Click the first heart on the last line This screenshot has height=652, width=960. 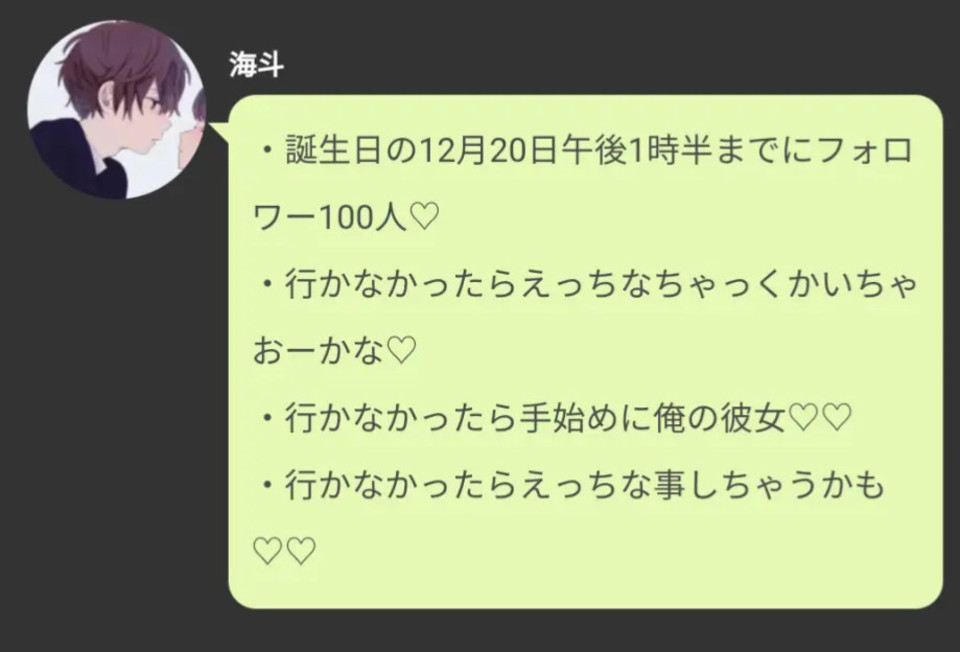(x=266, y=550)
